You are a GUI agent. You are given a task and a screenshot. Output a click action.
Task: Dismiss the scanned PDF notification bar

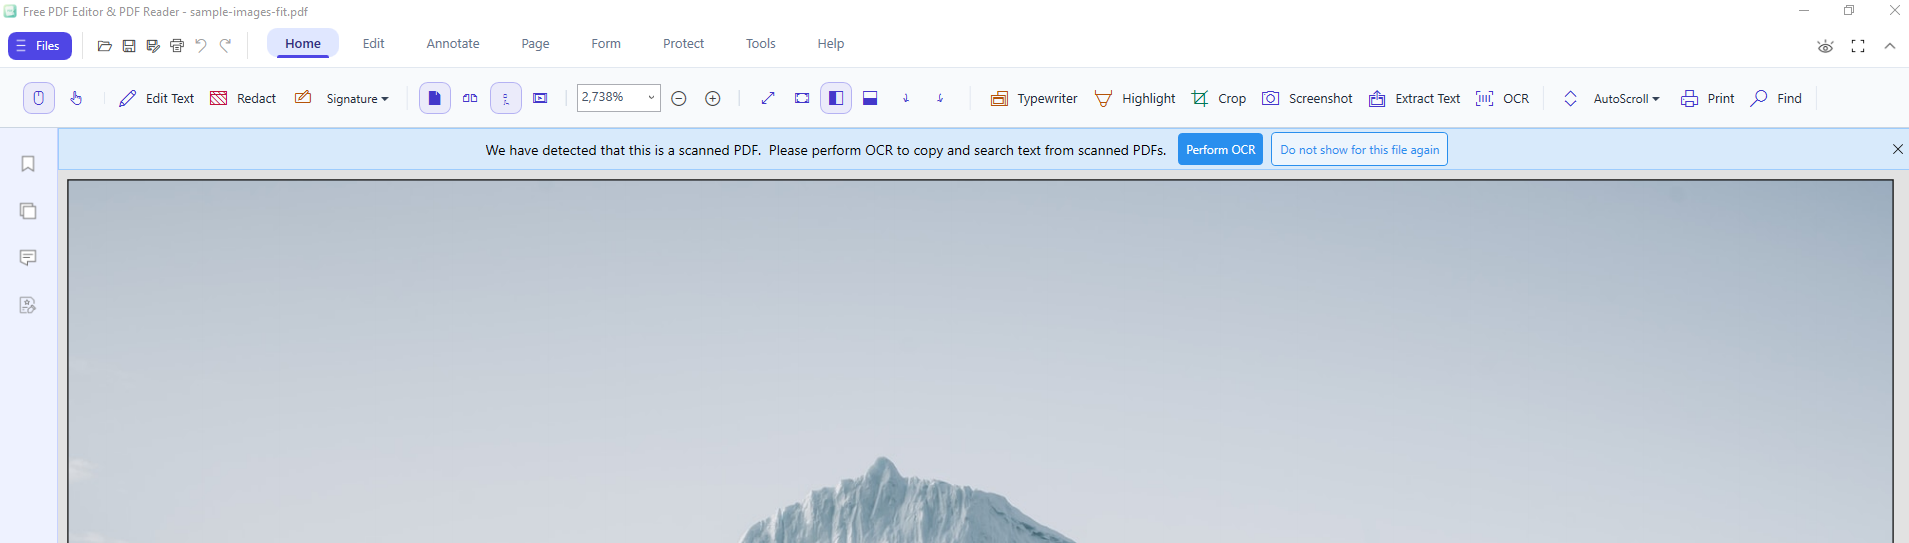[x=1898, y=149]
